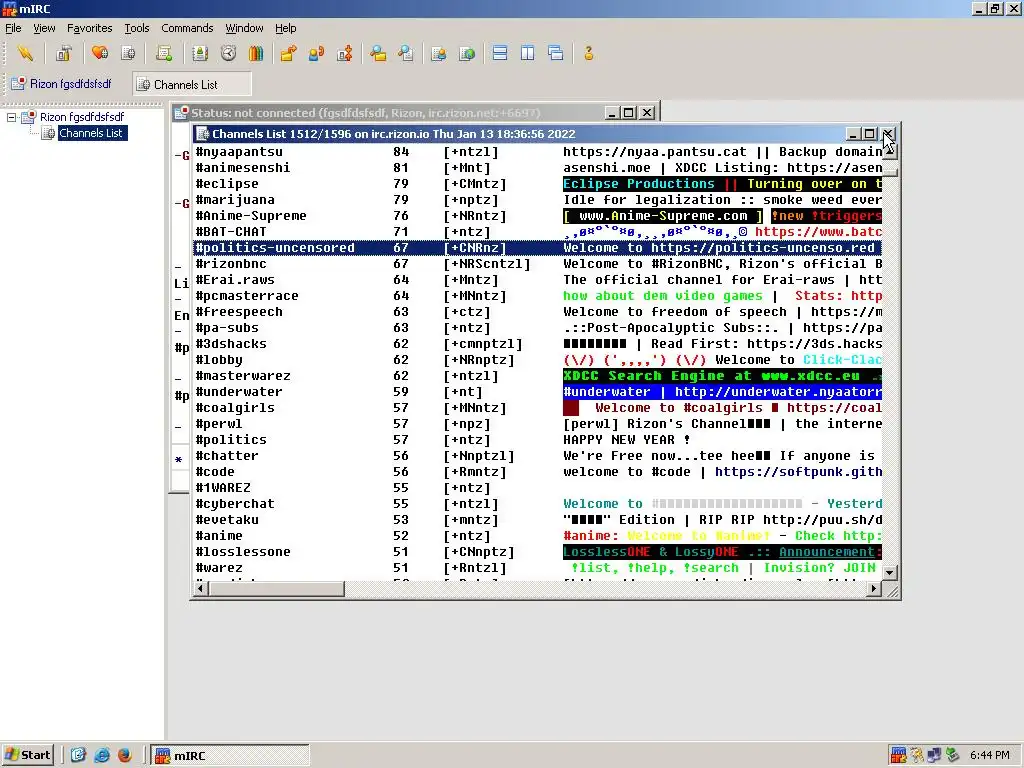1024x768 pixels.
Task: Open Favorites heart icon in toolbar
Action: (100, 54)
